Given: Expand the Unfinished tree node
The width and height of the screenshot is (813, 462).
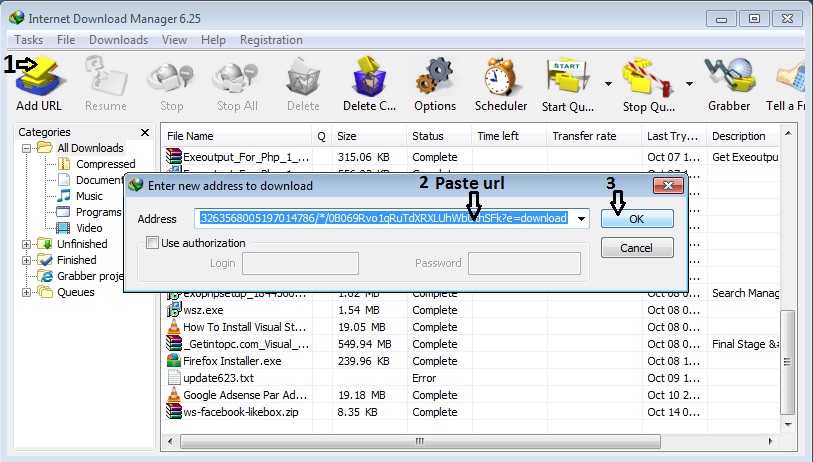Looking at the screenshot, I should point(26,244).
